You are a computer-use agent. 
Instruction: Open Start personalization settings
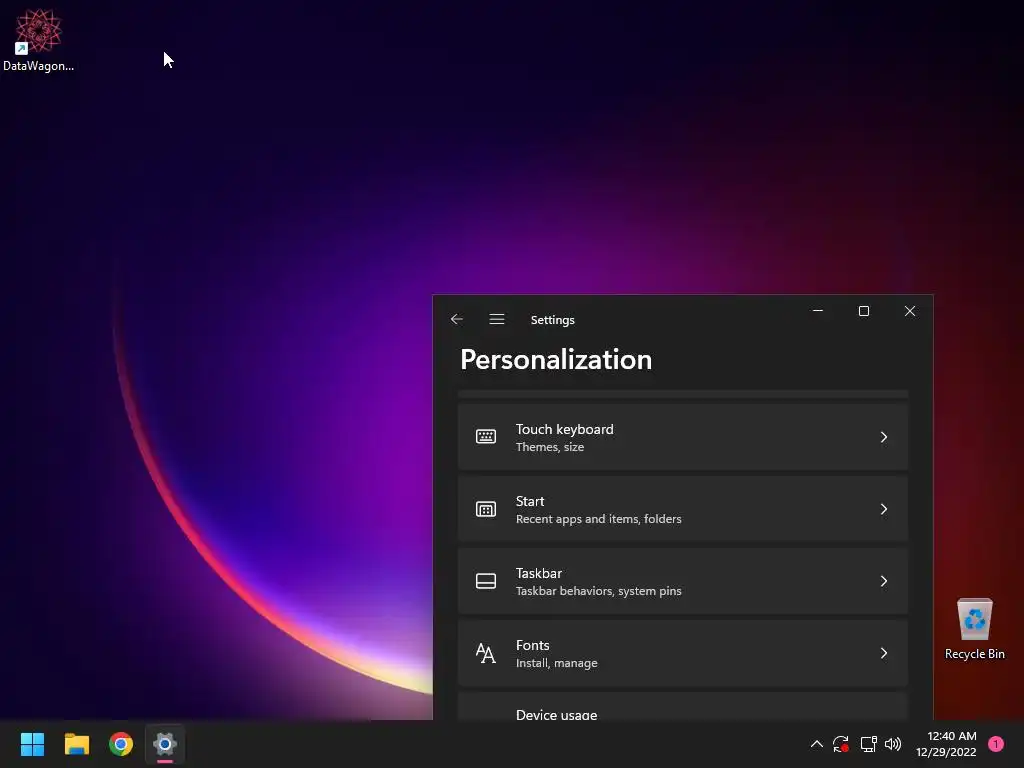point(682,509)
